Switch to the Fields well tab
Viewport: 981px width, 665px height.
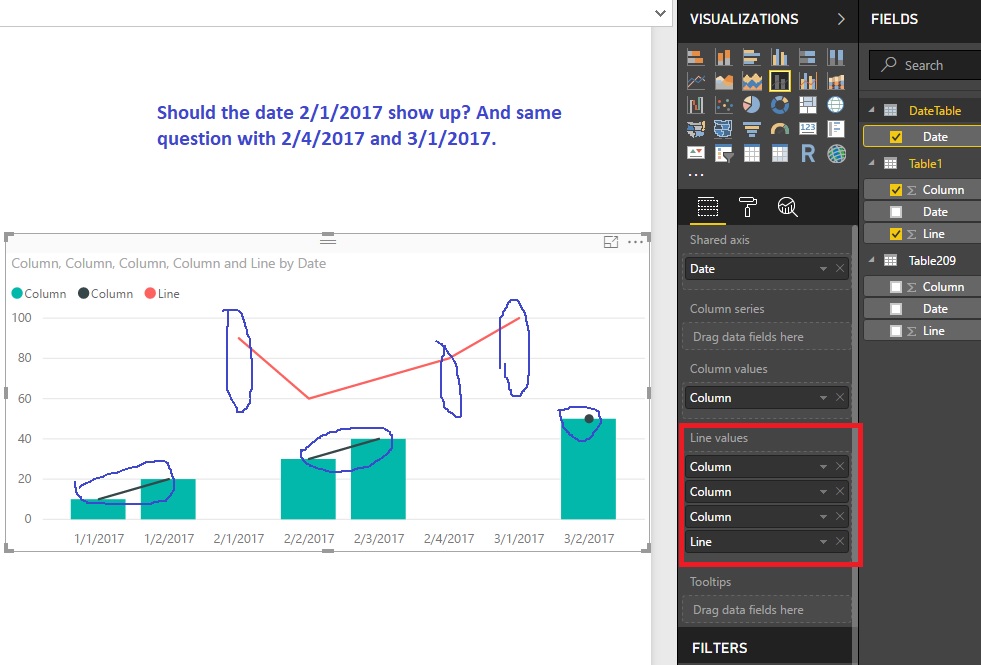point(708,207)
